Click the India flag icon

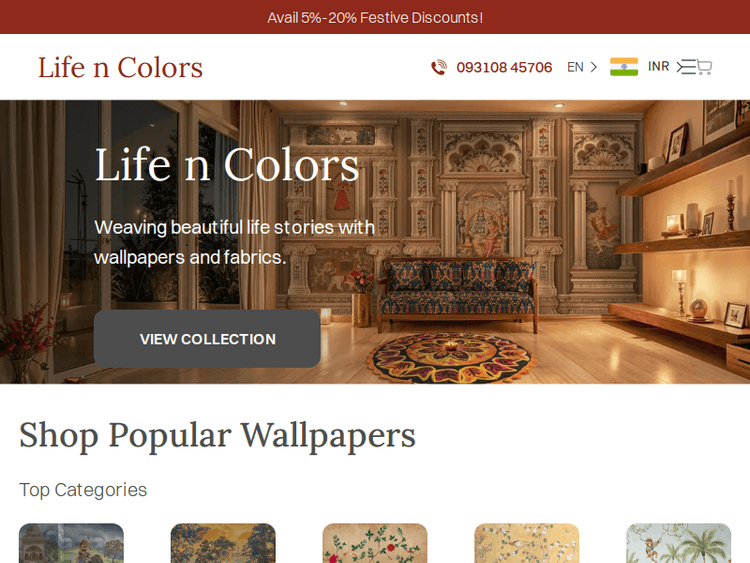624,67
